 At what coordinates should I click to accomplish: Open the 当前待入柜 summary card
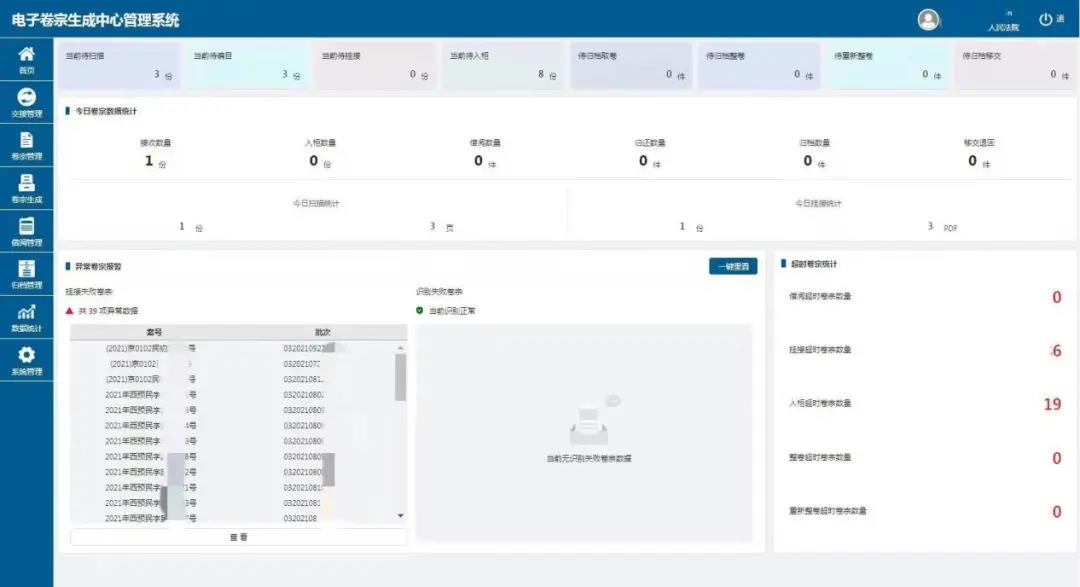coord(503,65)
